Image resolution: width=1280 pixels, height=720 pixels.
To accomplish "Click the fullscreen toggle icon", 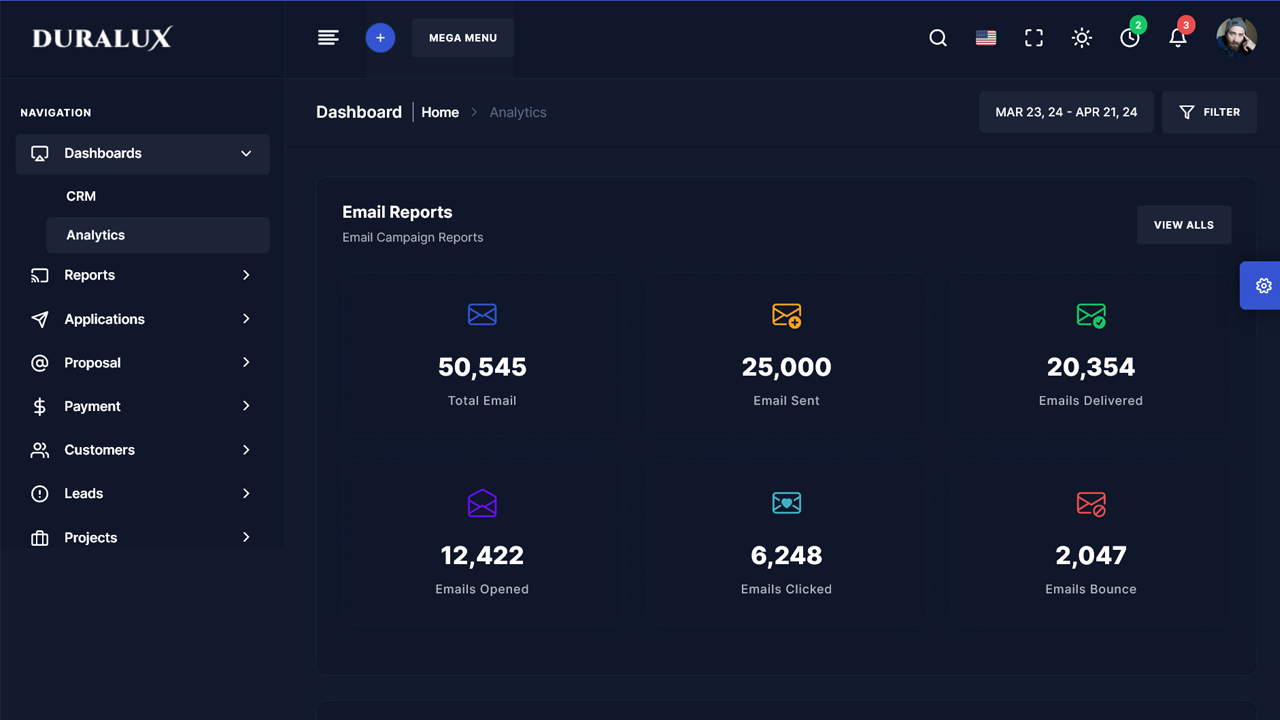I will pos(1033,37).
